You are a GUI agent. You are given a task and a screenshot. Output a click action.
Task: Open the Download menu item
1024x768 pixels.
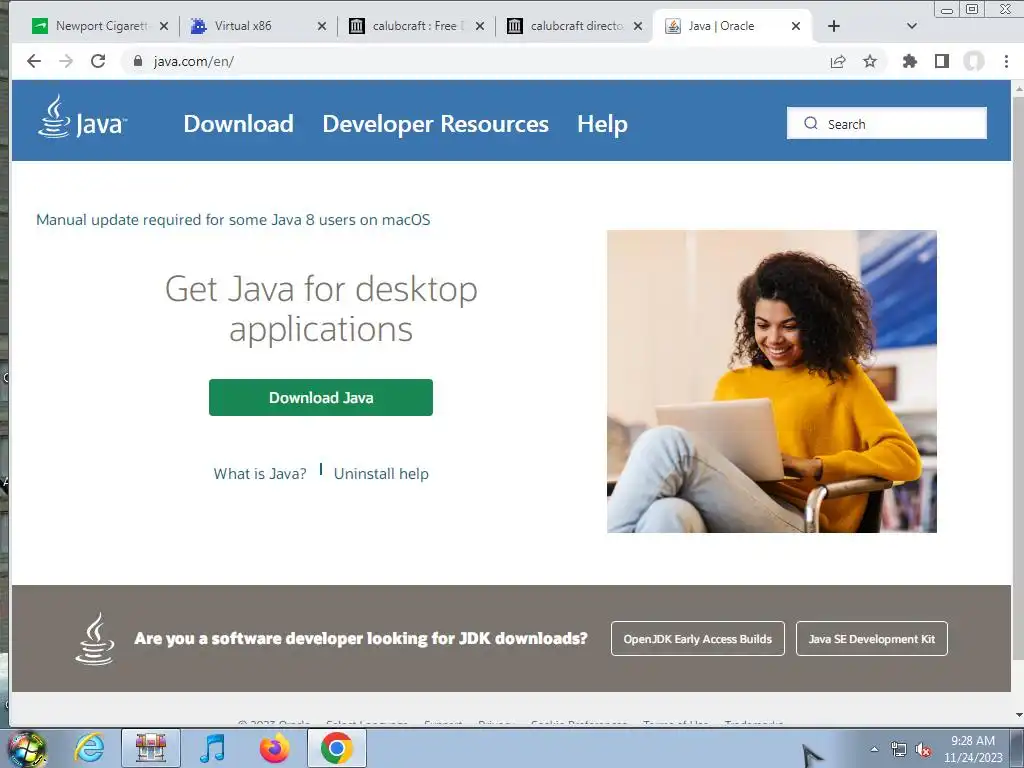[238, 123]
